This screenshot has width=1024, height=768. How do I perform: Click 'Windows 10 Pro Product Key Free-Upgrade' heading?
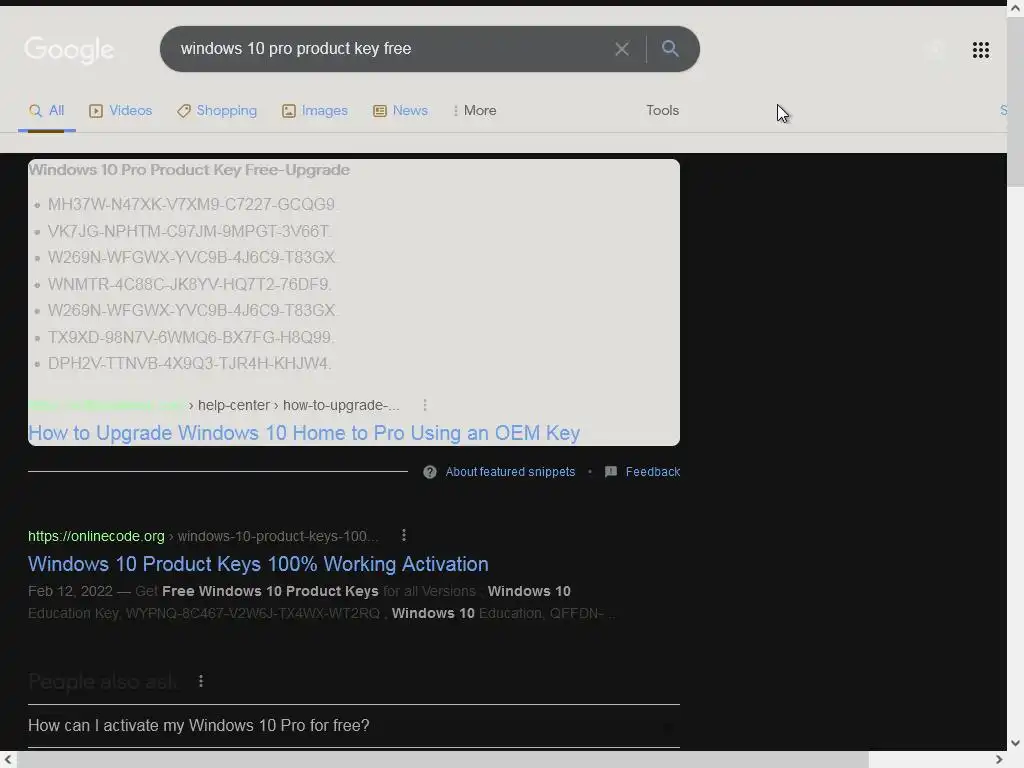click(x=189, y=170)
